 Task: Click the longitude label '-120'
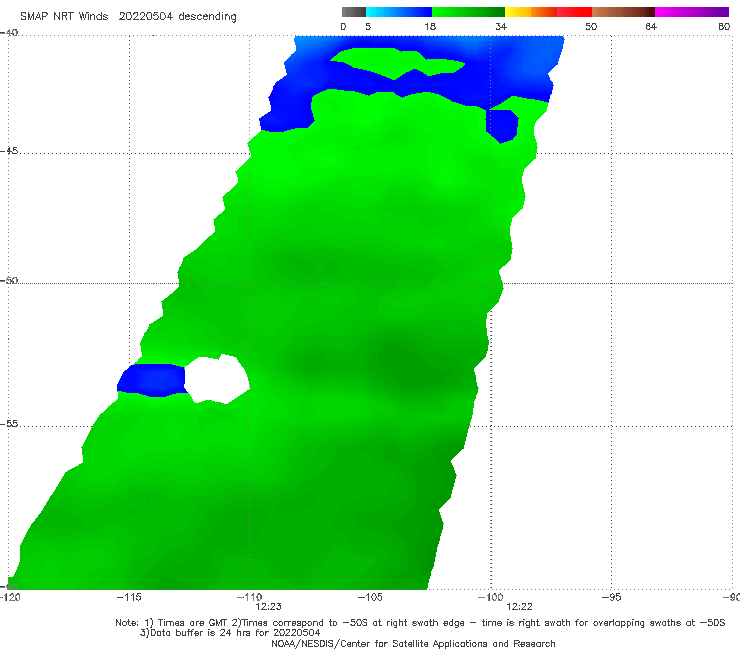point(10,597)
